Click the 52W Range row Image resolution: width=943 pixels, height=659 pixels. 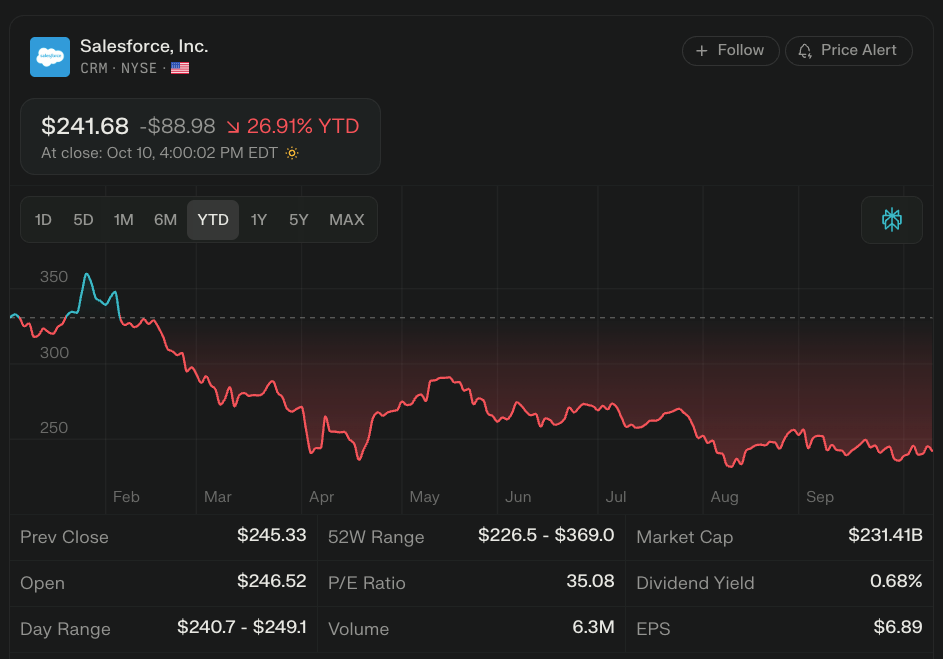point(470,537)
